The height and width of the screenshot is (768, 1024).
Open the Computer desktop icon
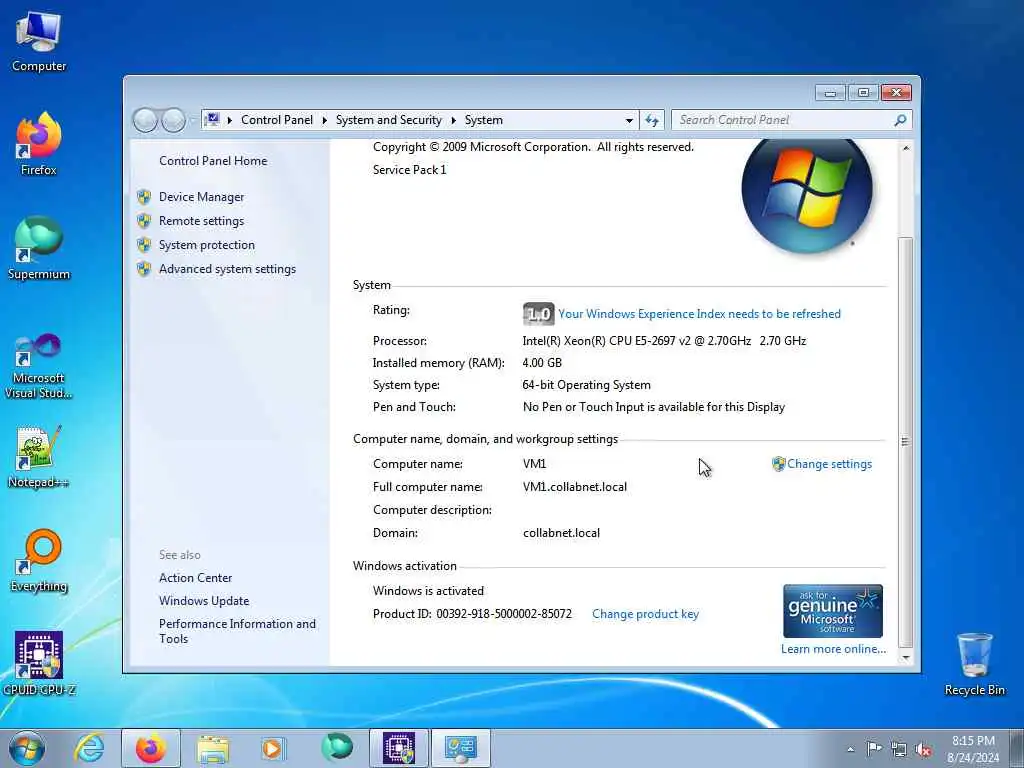(39, 42)
